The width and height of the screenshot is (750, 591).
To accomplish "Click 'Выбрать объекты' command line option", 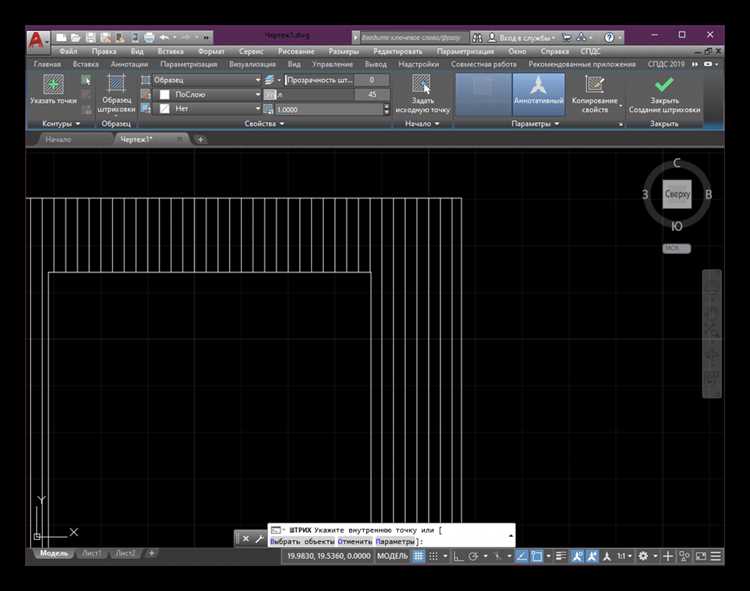I will coord(301,541).
